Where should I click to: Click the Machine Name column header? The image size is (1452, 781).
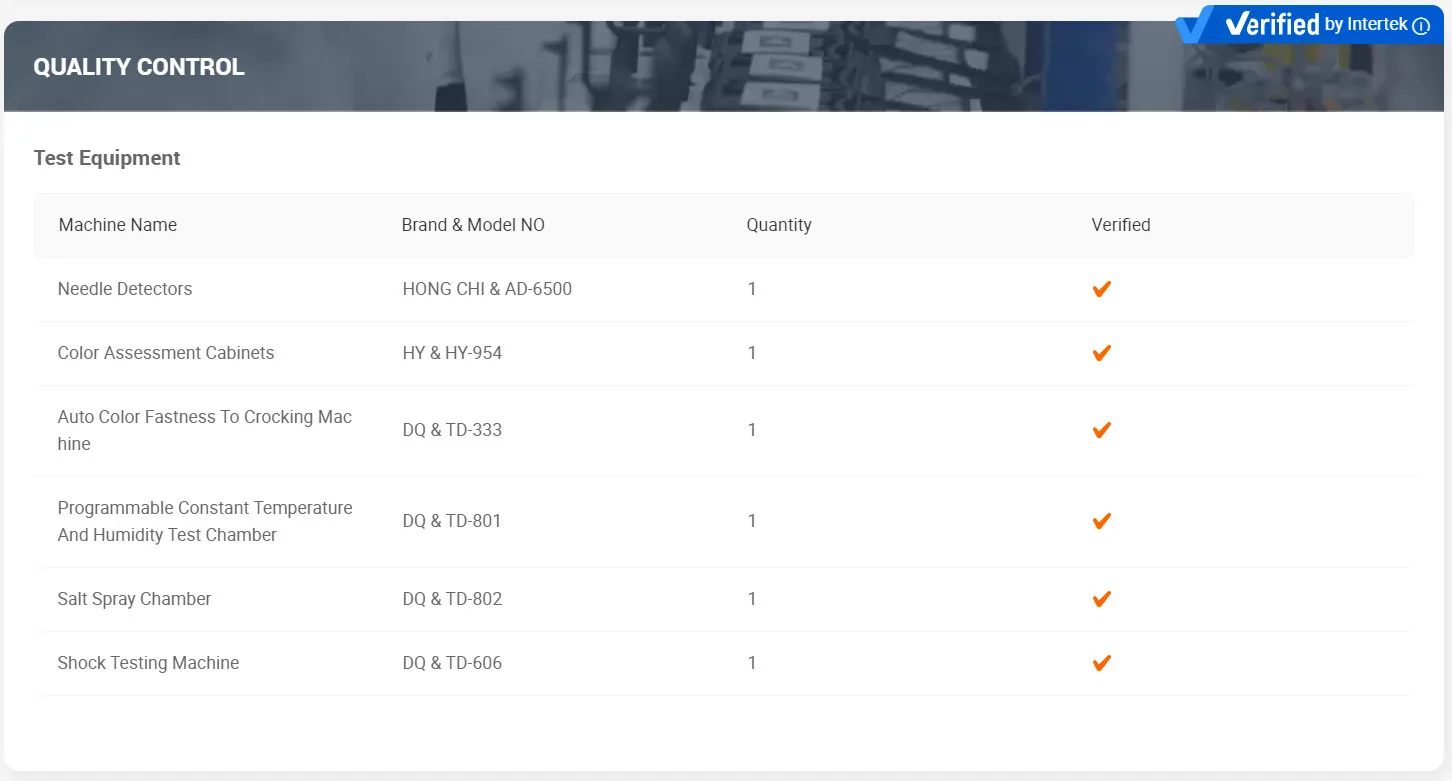click(118, 225)
